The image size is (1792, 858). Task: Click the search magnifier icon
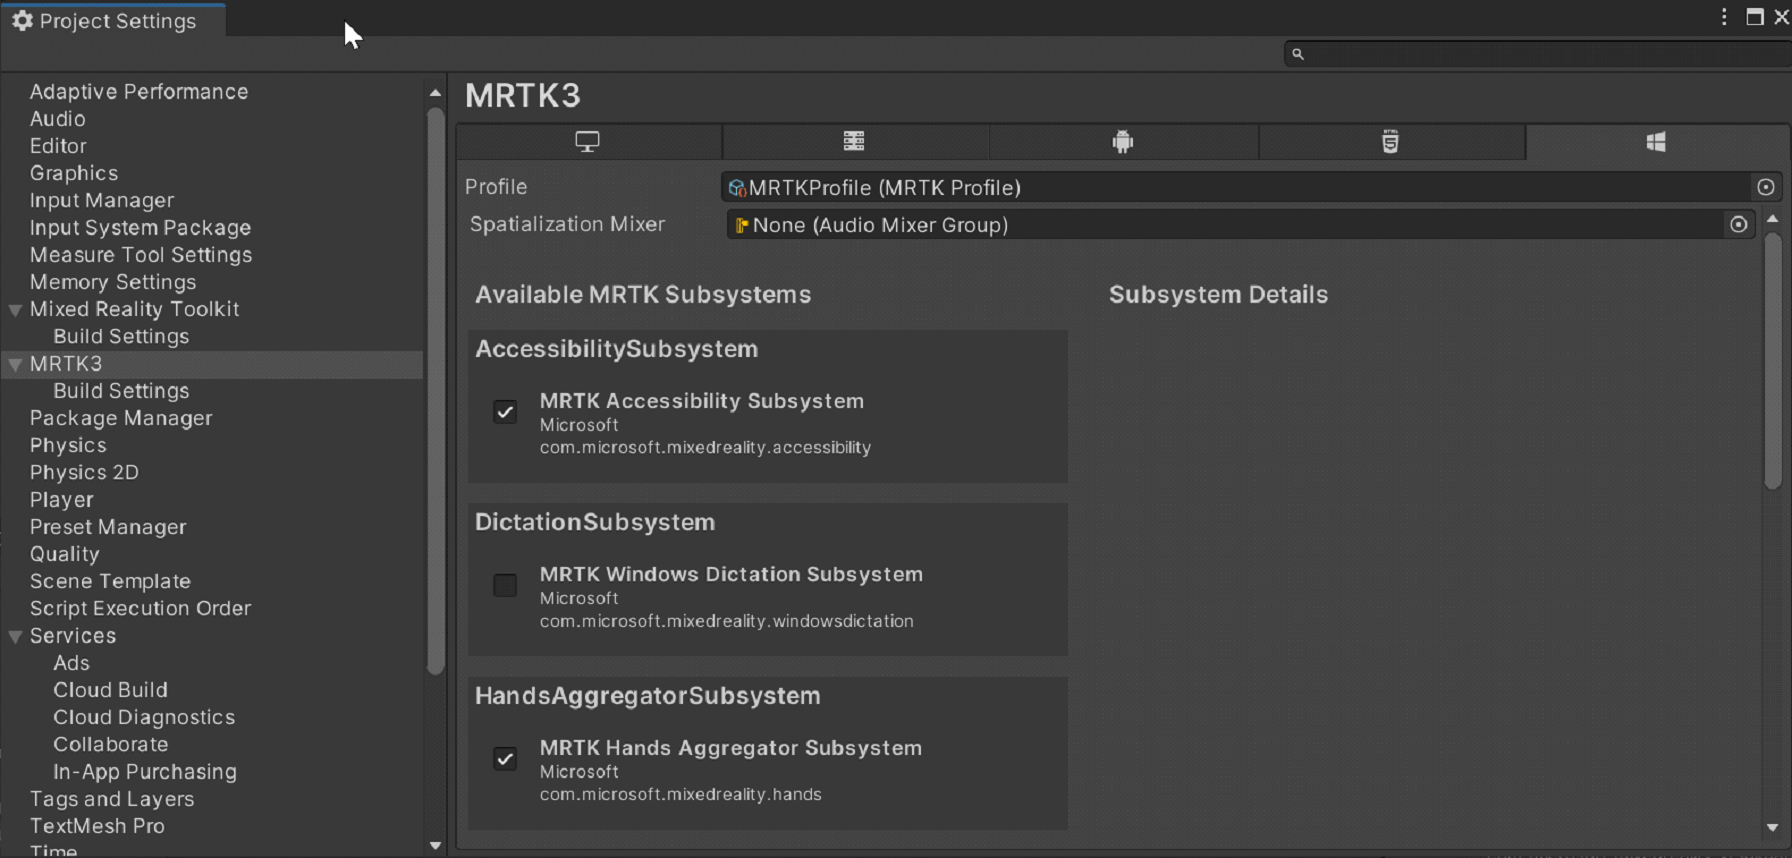[x=1298, y=54]
